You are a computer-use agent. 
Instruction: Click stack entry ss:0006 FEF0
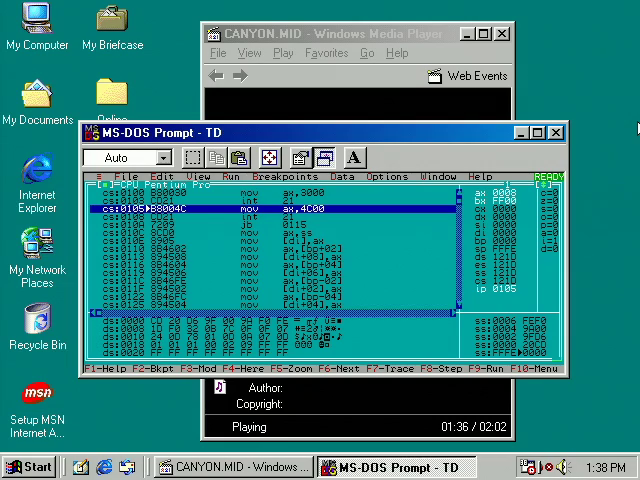click(x=510, y=321)
